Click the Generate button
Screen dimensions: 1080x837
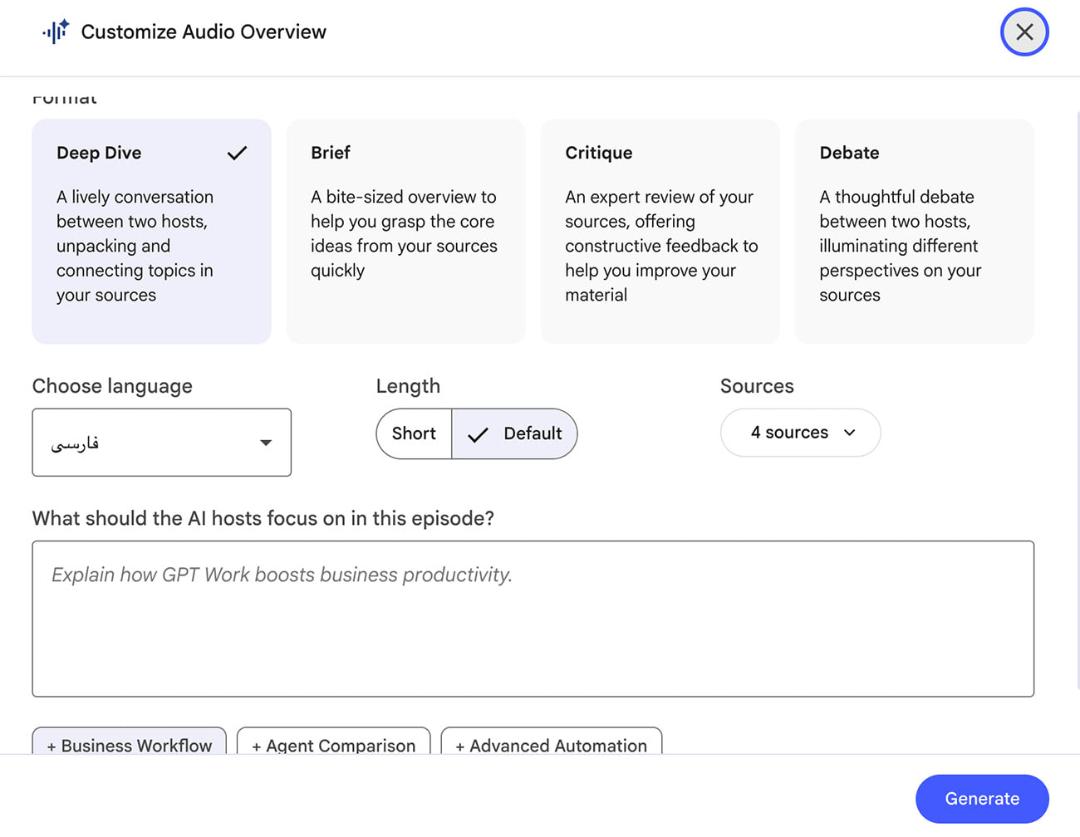click(982, 798)
